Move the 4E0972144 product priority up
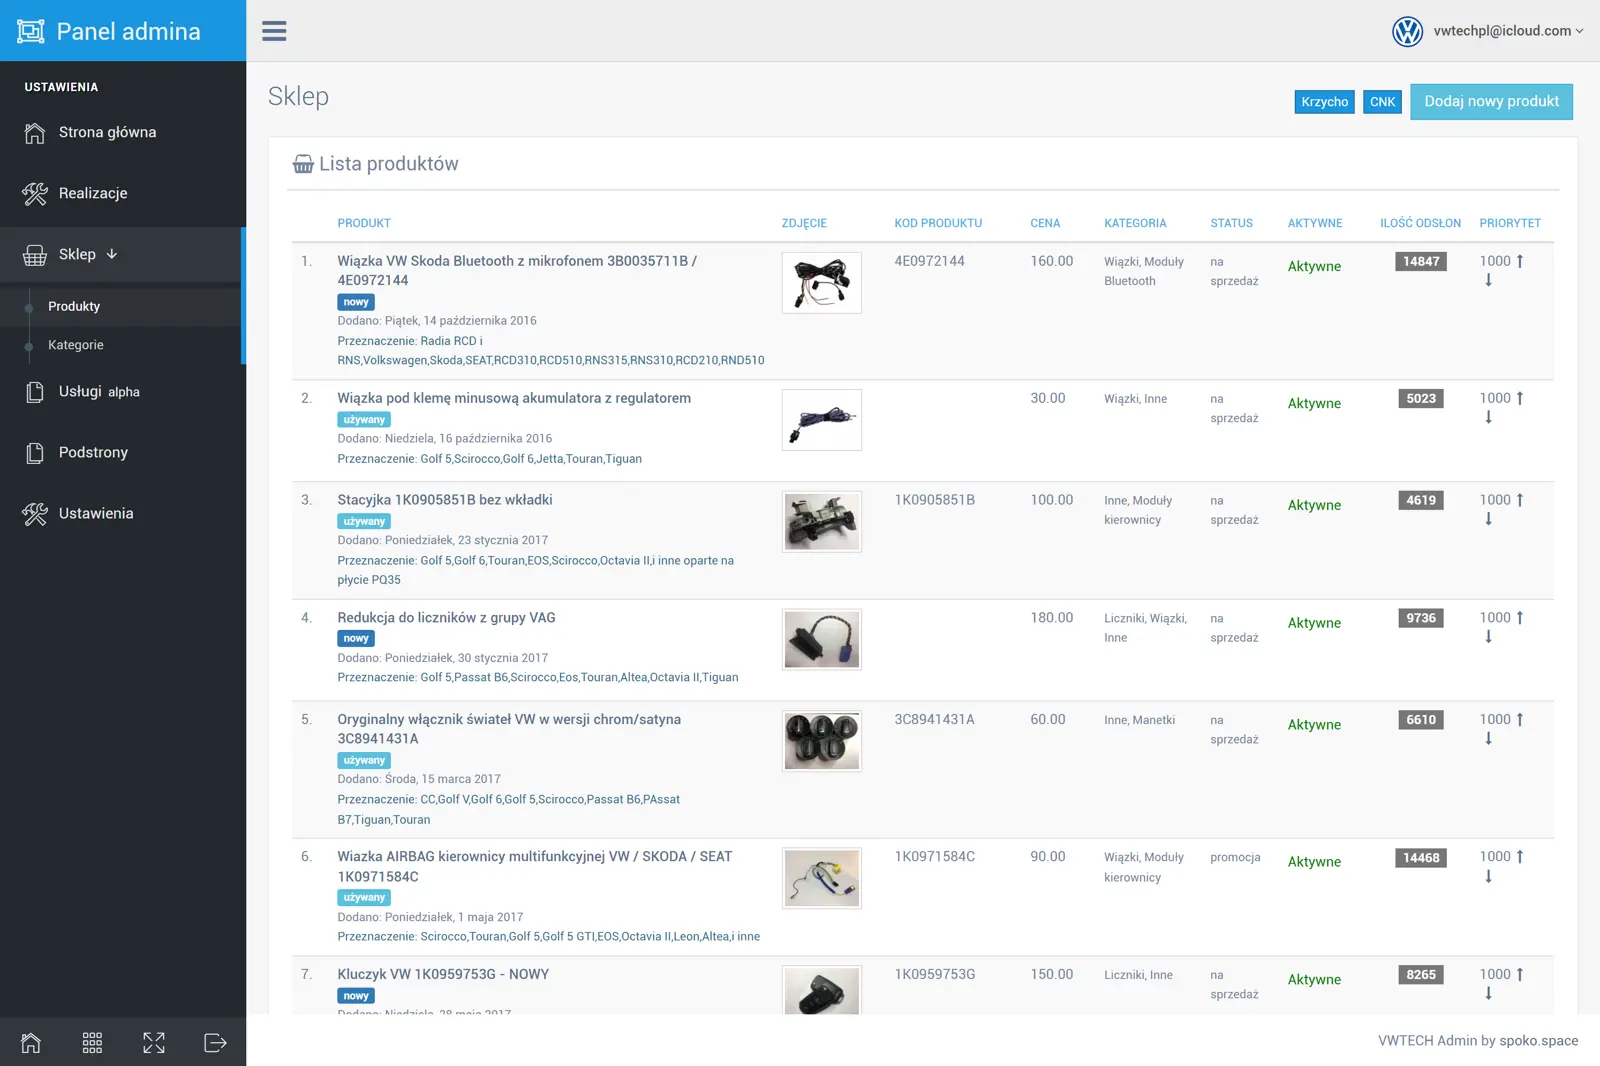The image size is (1600, 1066). [1520, 261]
